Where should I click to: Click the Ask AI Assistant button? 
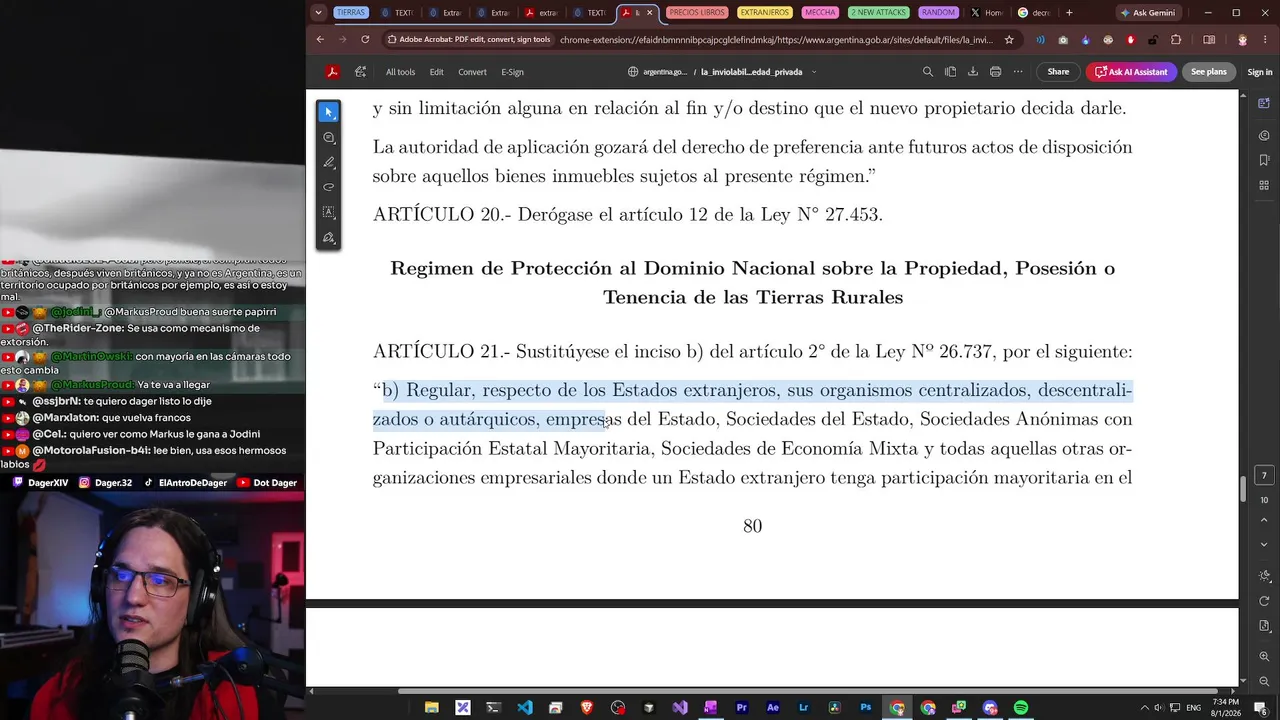click(1131, 72)
